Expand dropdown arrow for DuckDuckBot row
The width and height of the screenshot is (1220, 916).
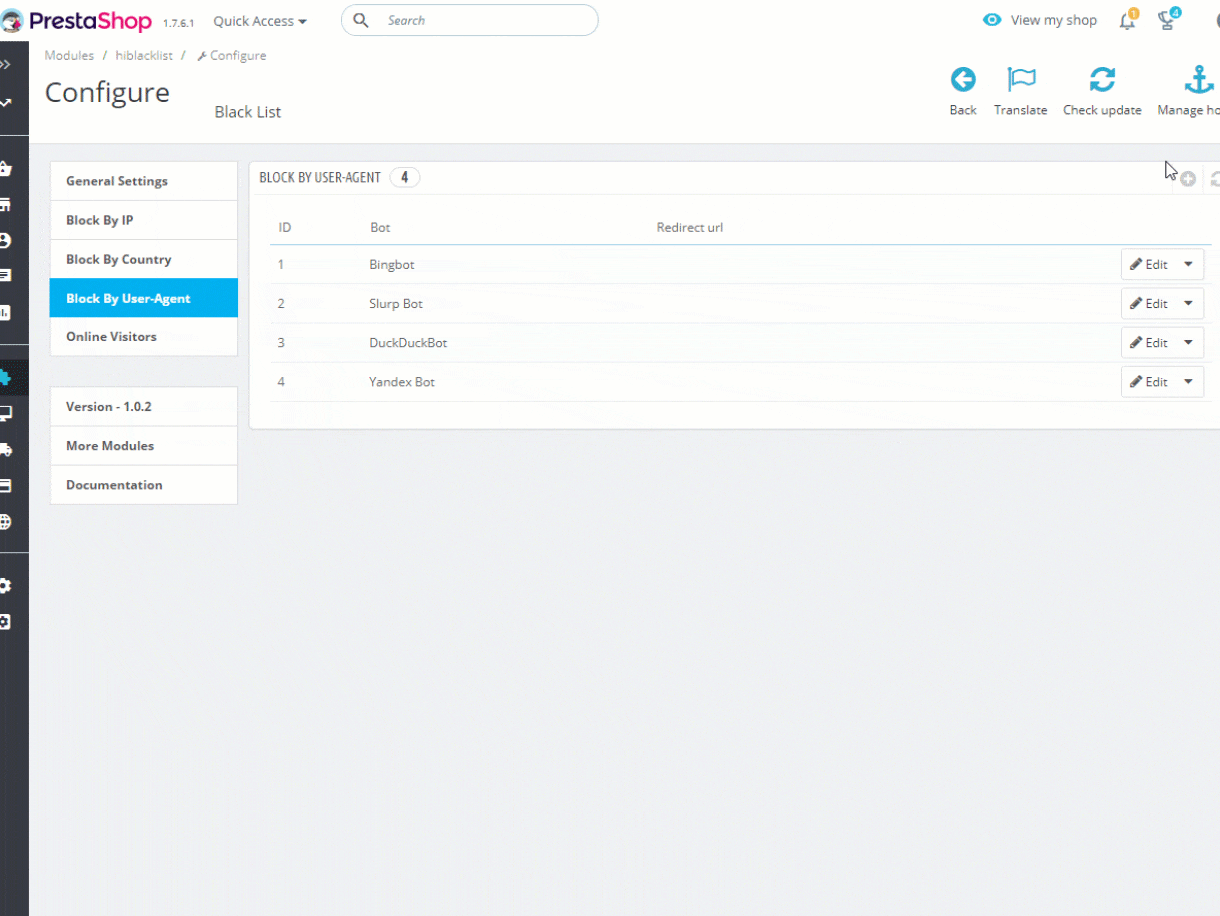(x=1188, y=342)
